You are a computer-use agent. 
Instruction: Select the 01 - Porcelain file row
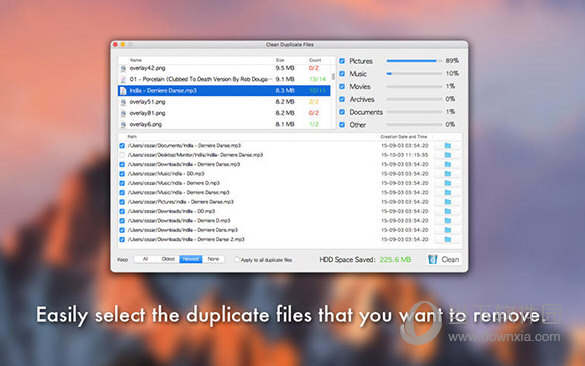click(224, 79)
